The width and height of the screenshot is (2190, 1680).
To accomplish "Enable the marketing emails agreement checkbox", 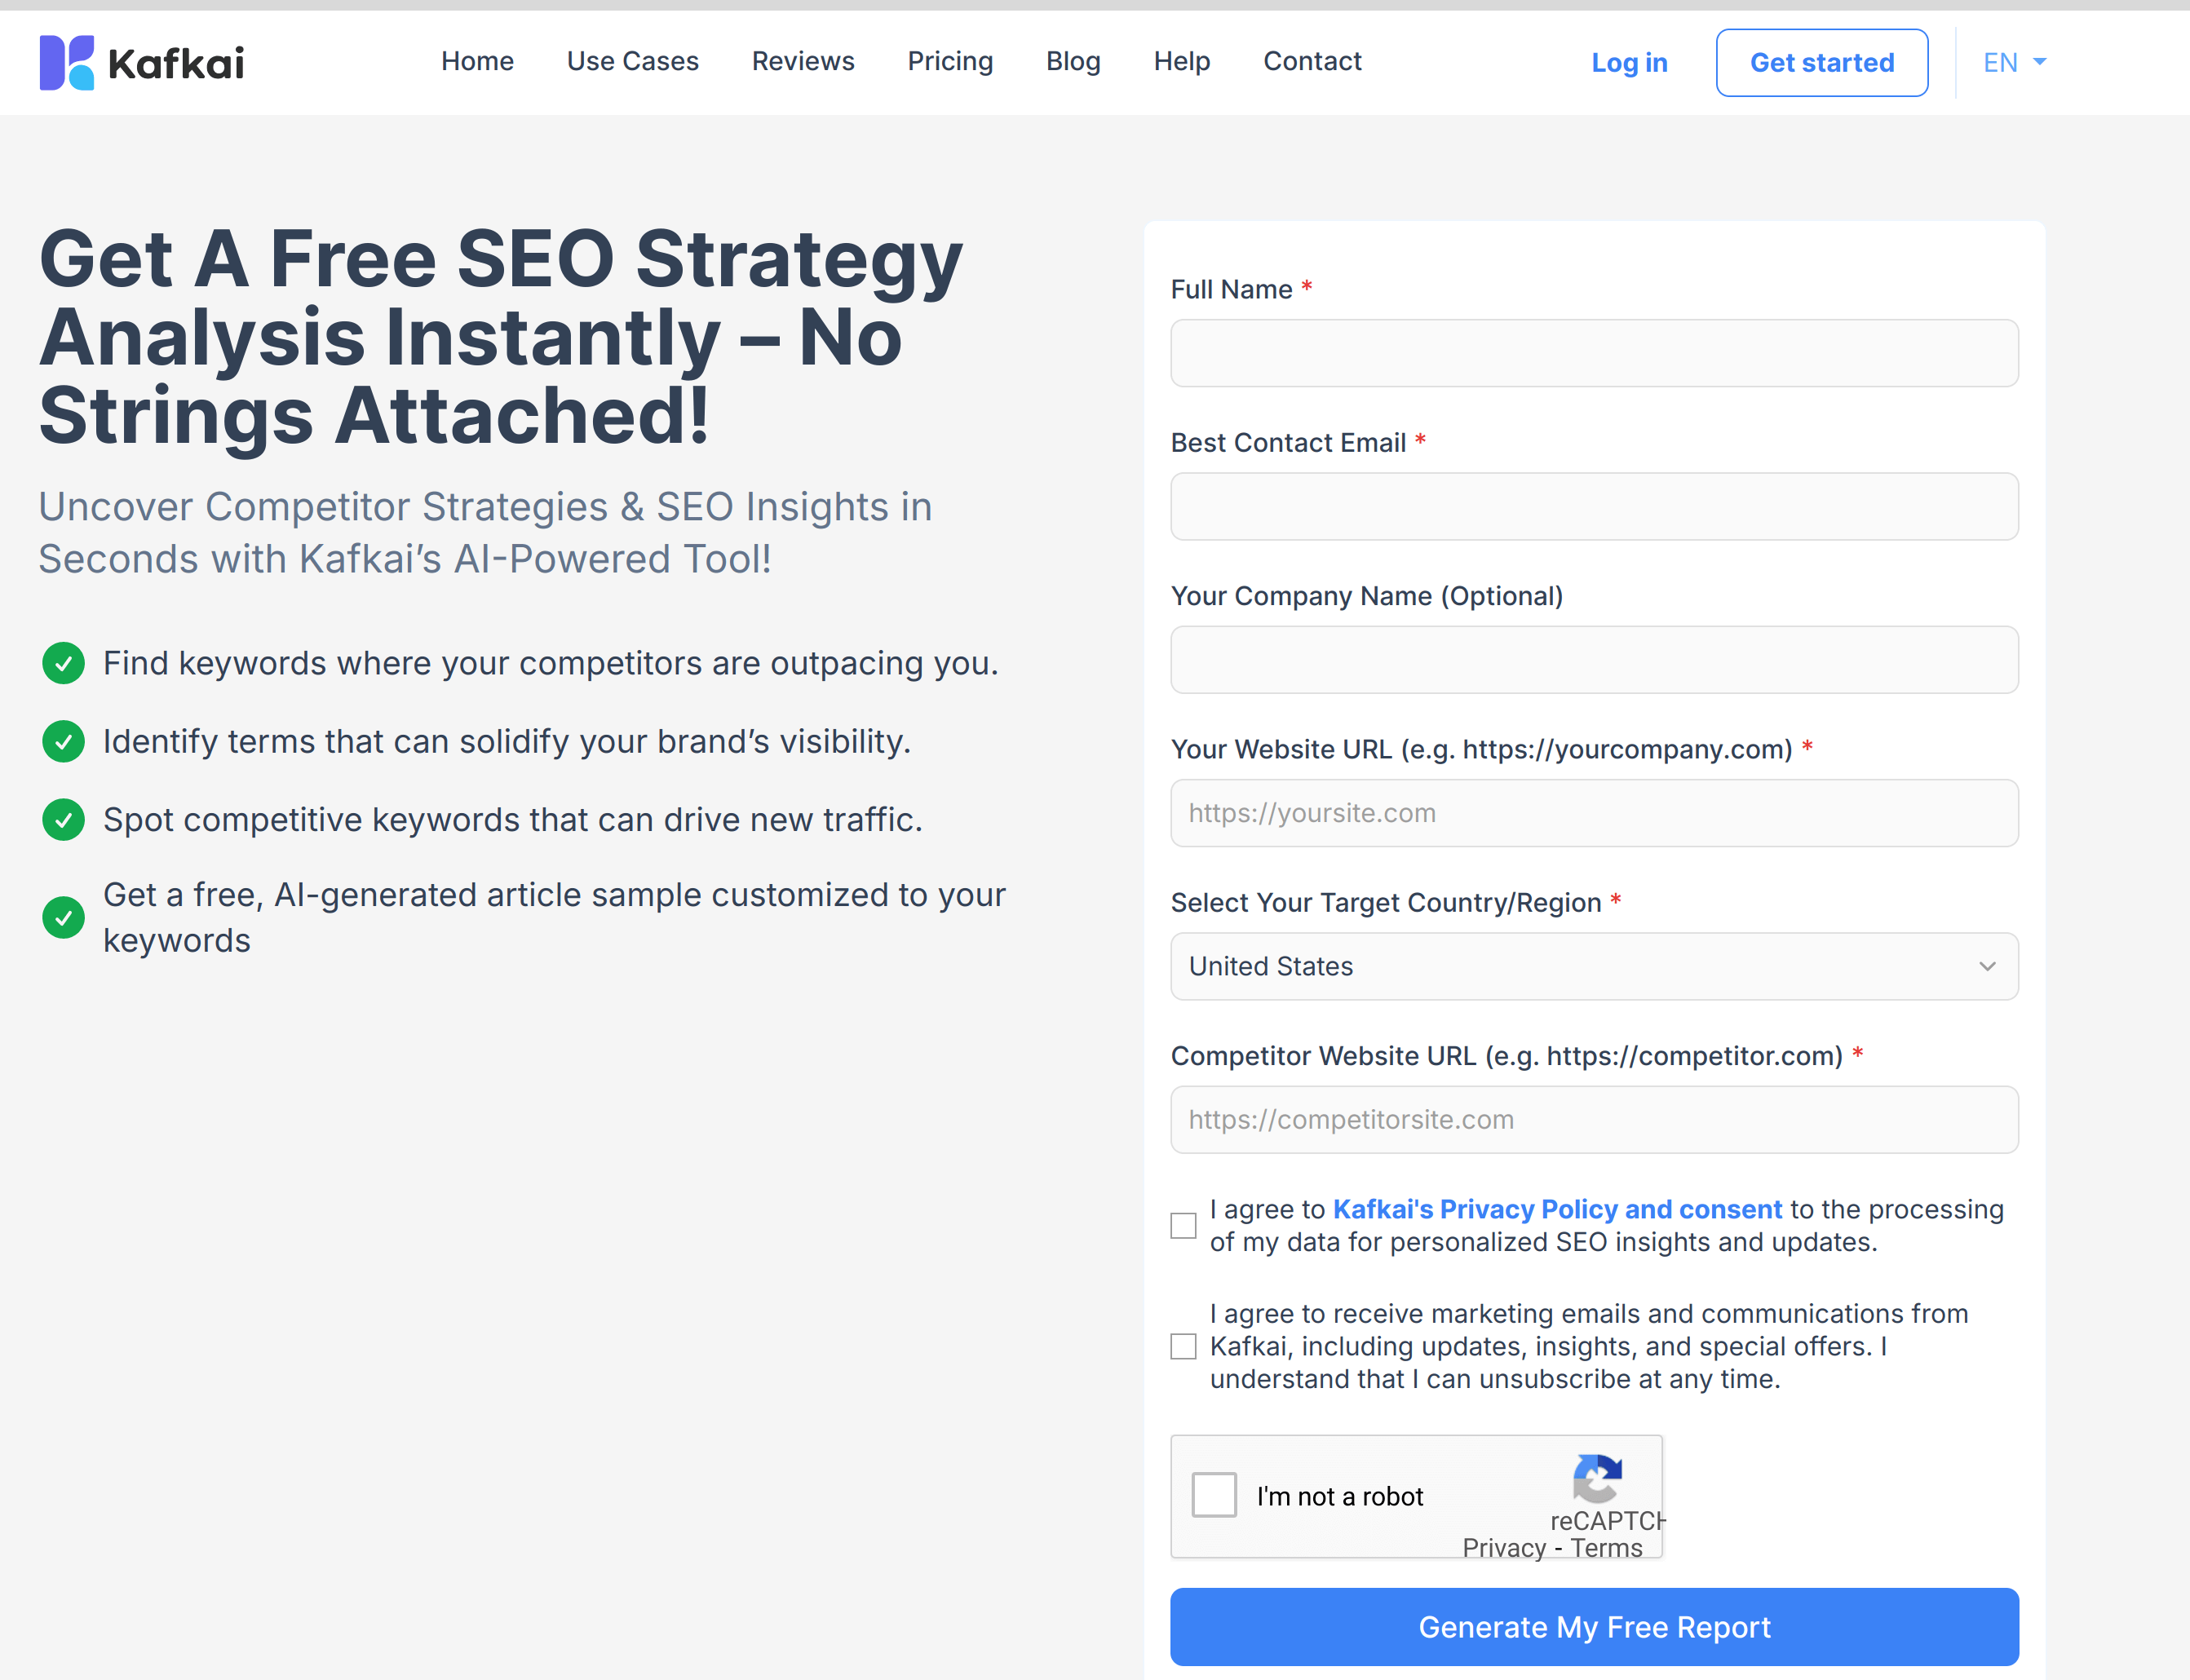I will tap(1183, 1345).
